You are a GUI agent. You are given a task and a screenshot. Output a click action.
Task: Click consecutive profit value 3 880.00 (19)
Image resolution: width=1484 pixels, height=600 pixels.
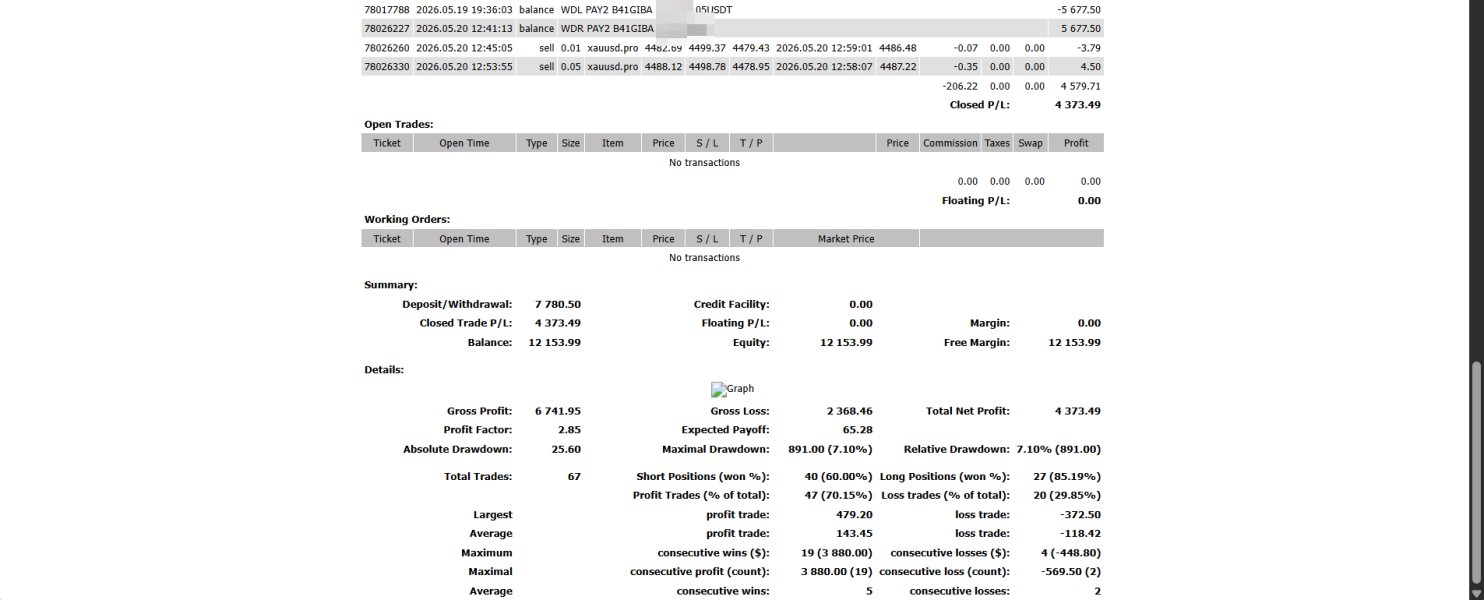tap(835, 572)
